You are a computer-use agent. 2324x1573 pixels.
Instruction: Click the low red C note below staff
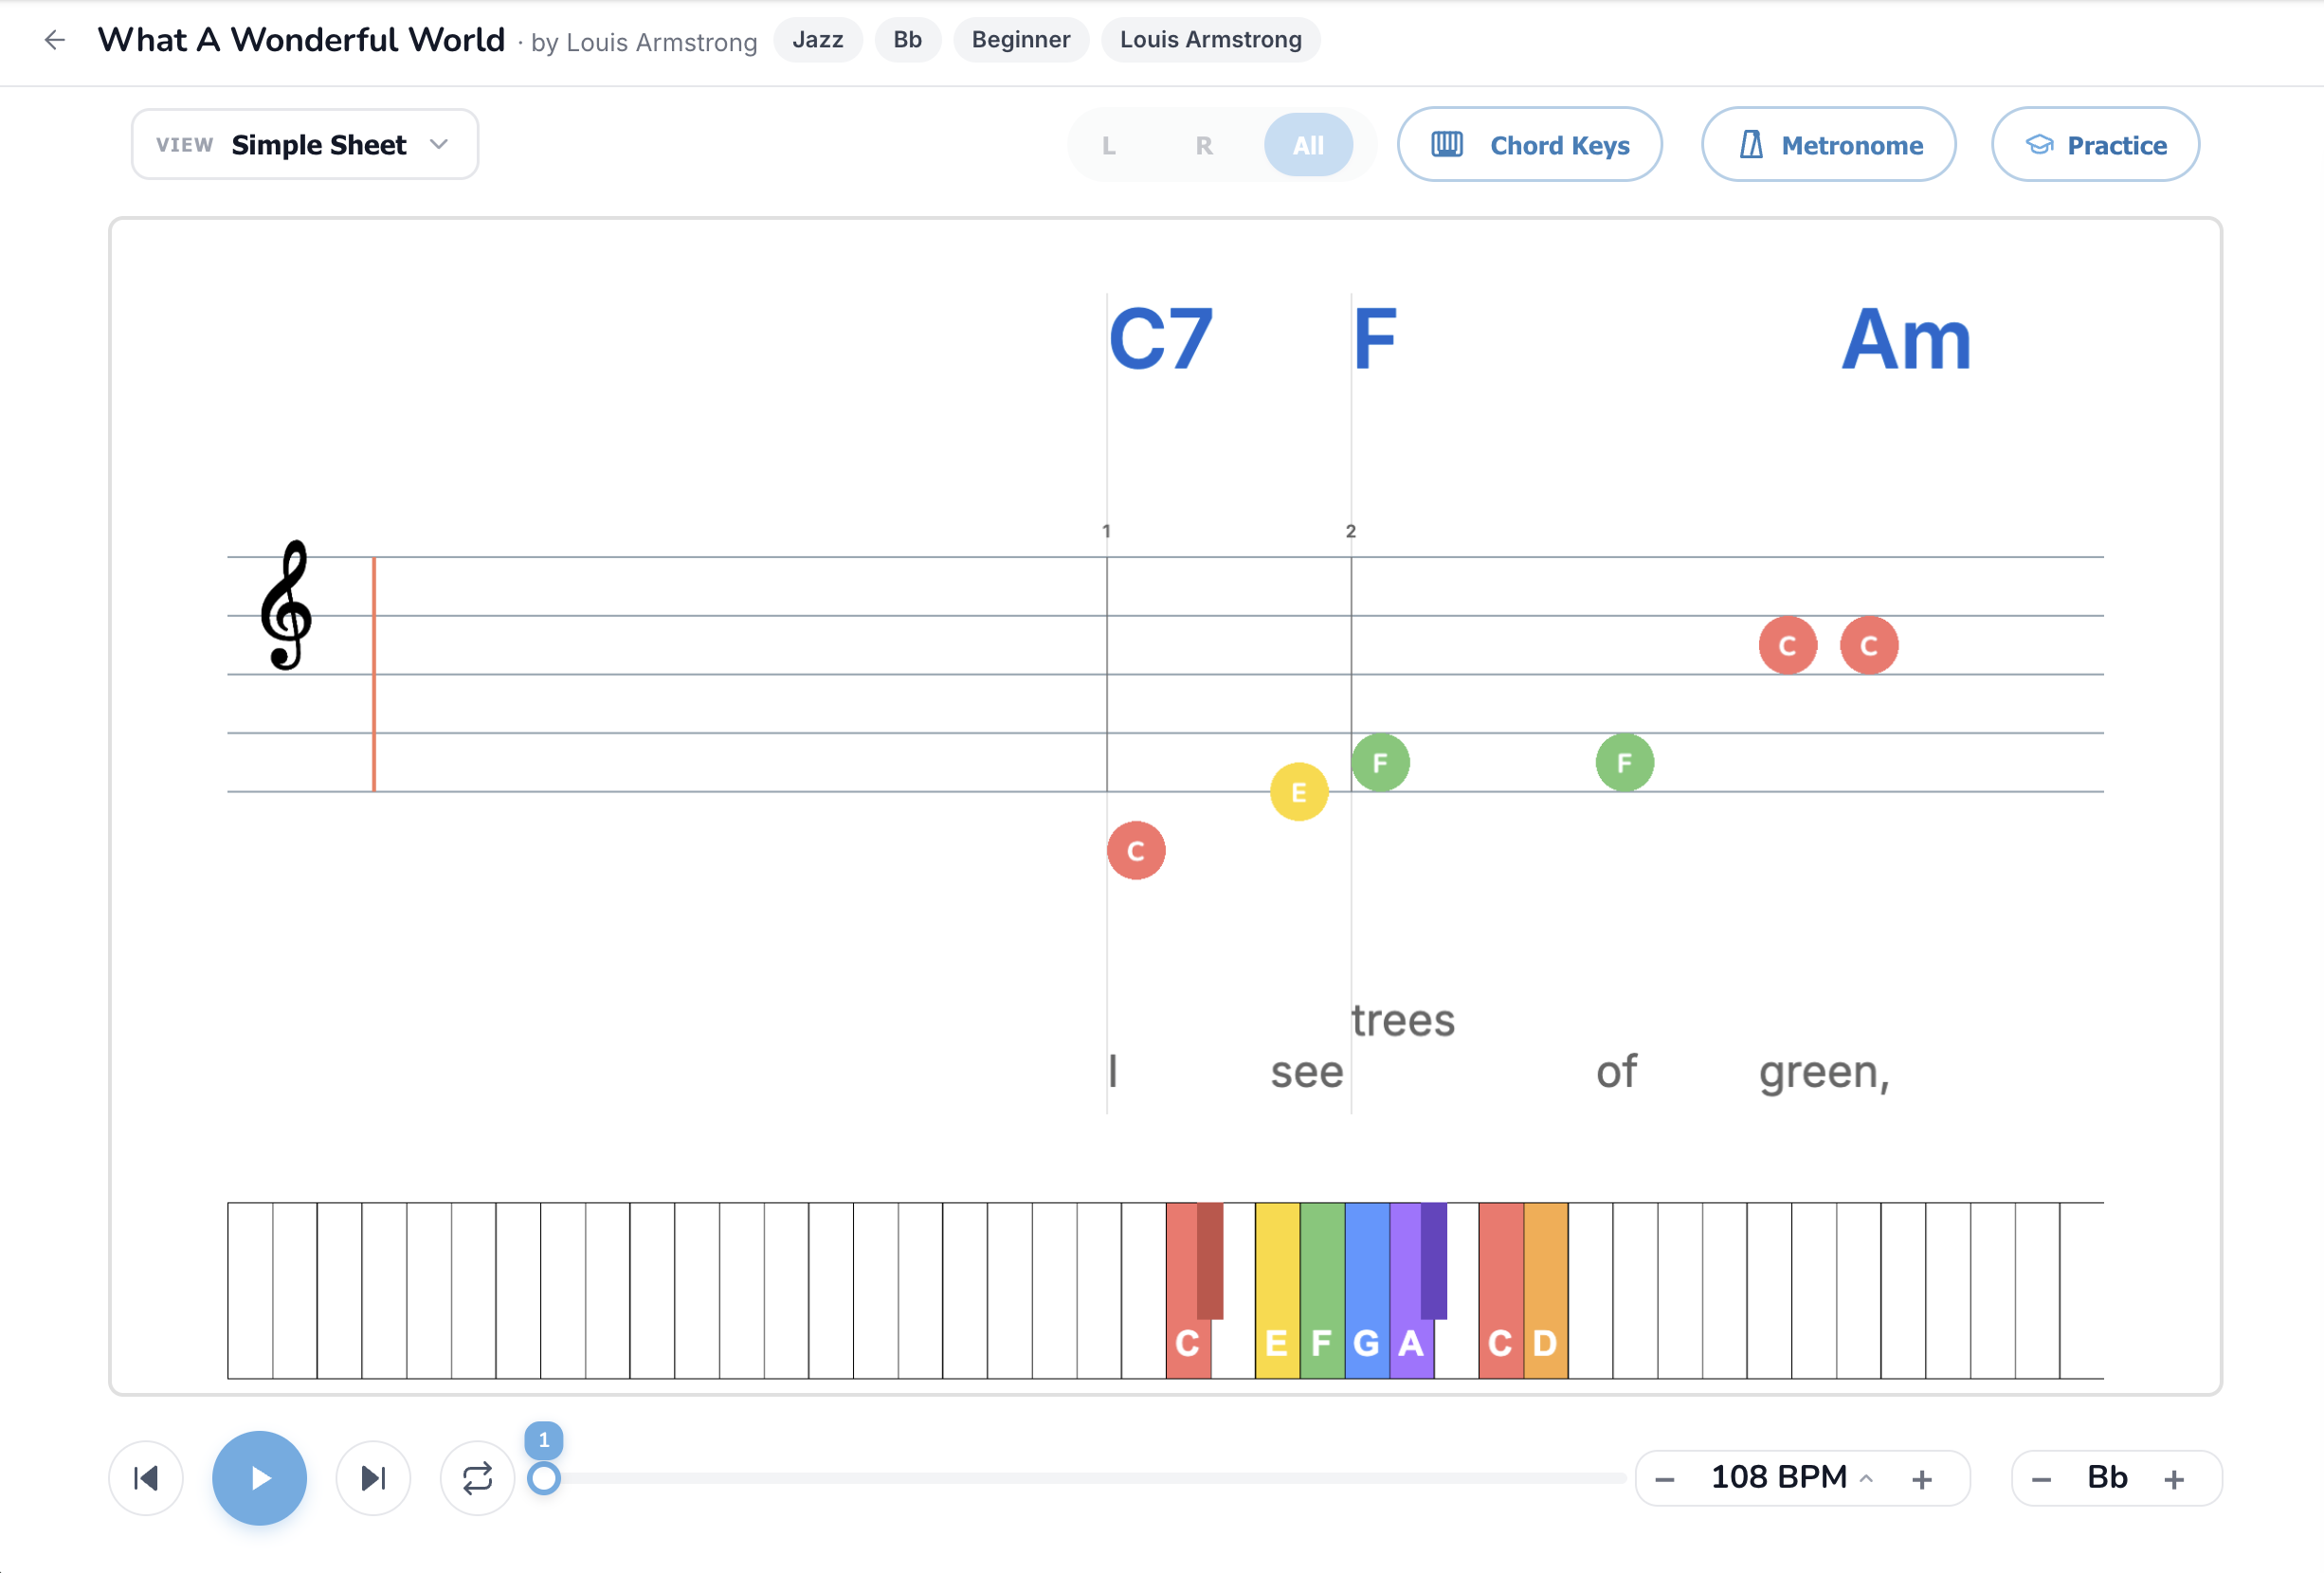coord(1136,851)
